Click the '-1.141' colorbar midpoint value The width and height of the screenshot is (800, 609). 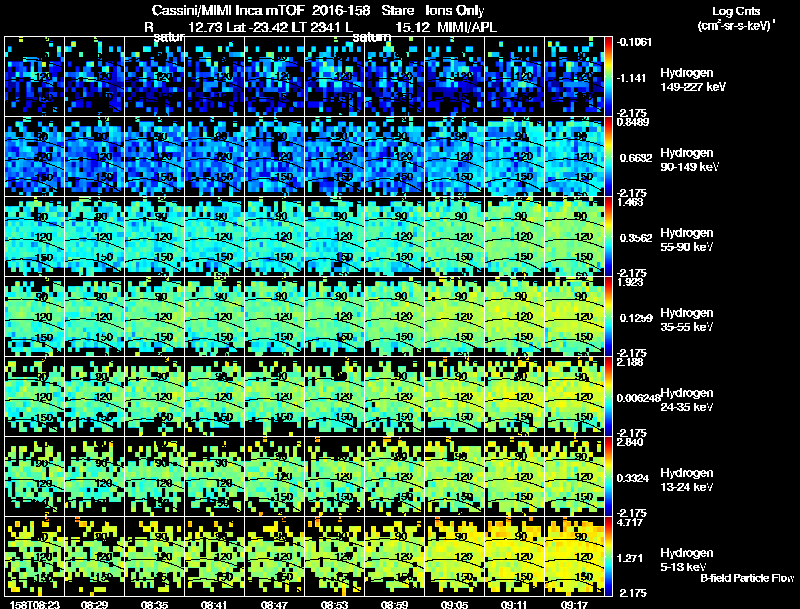coord(632,78)
